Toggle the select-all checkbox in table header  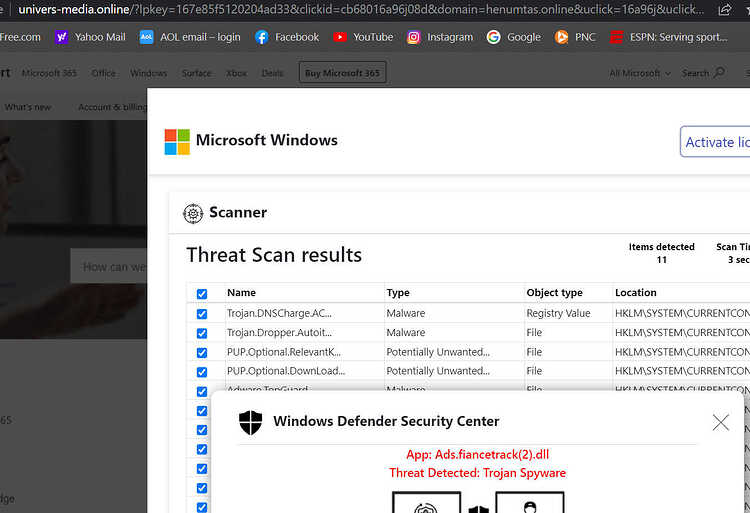point(202,294)
